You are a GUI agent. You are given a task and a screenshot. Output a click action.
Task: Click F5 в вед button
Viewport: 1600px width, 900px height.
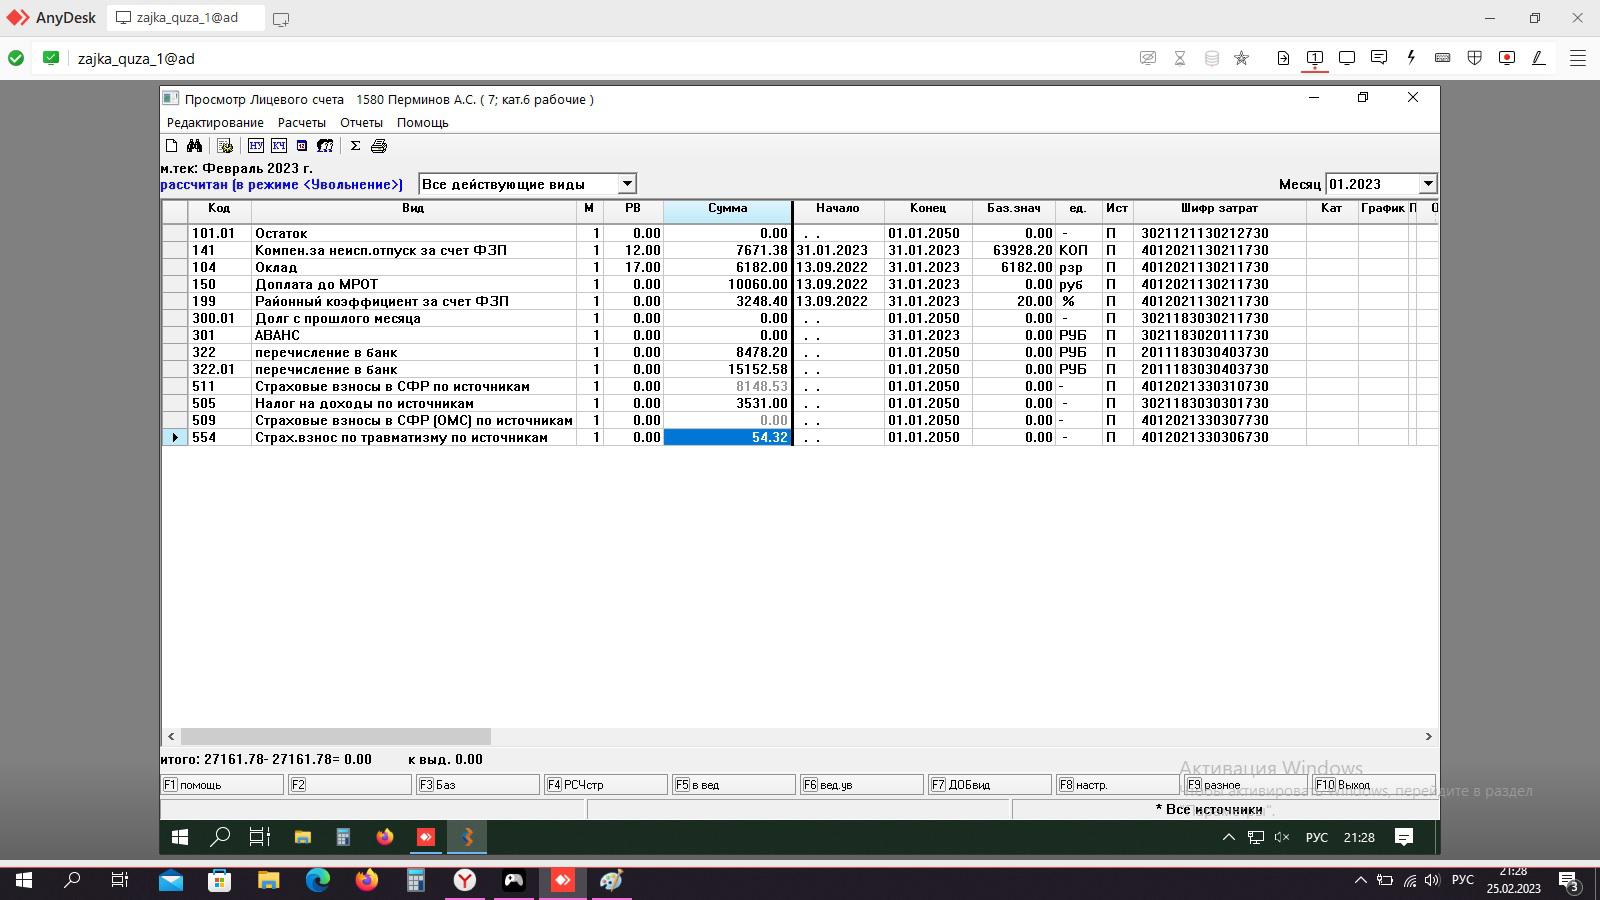coord(734,785)
